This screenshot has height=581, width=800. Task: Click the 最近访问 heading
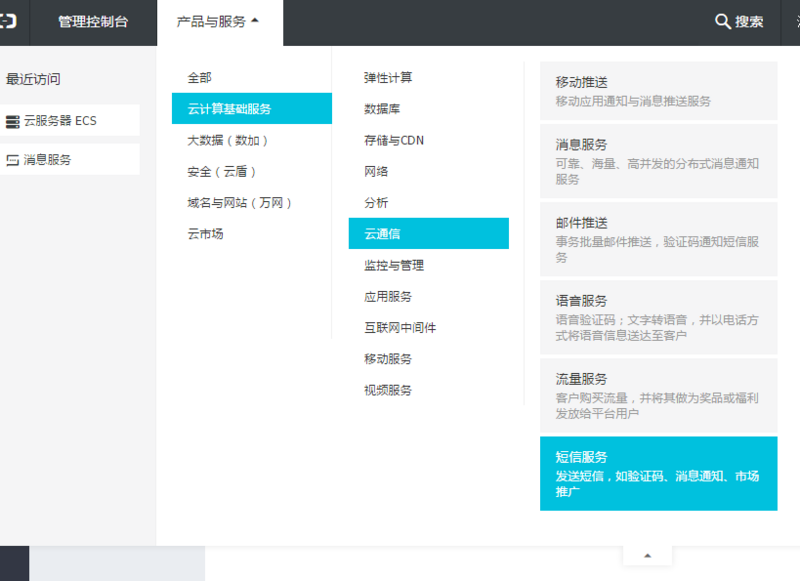[33, 79]
